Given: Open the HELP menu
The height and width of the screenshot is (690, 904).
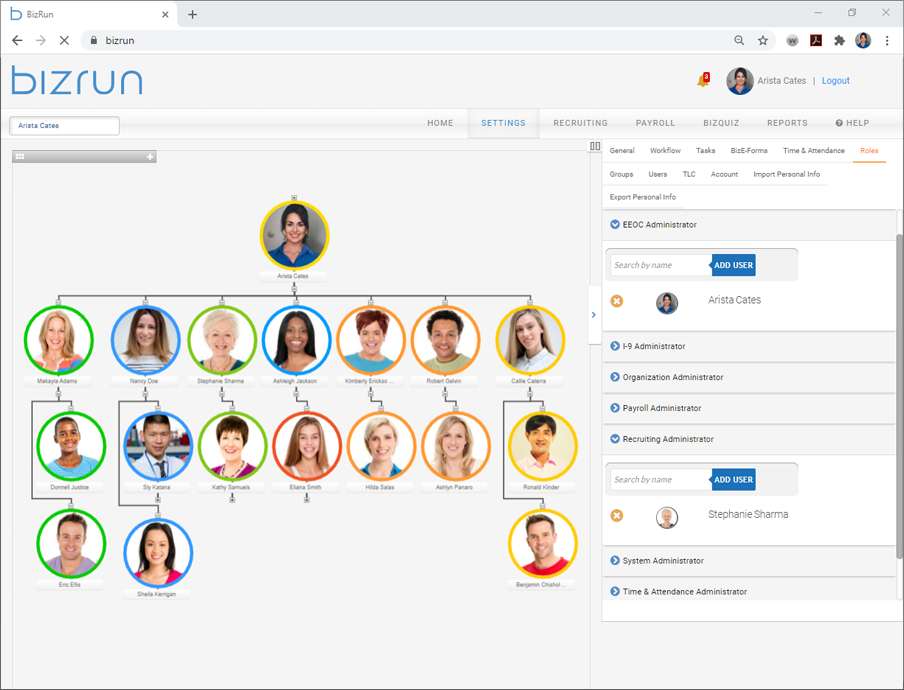Looking at the screenshot, I should [x=852, y=123].
